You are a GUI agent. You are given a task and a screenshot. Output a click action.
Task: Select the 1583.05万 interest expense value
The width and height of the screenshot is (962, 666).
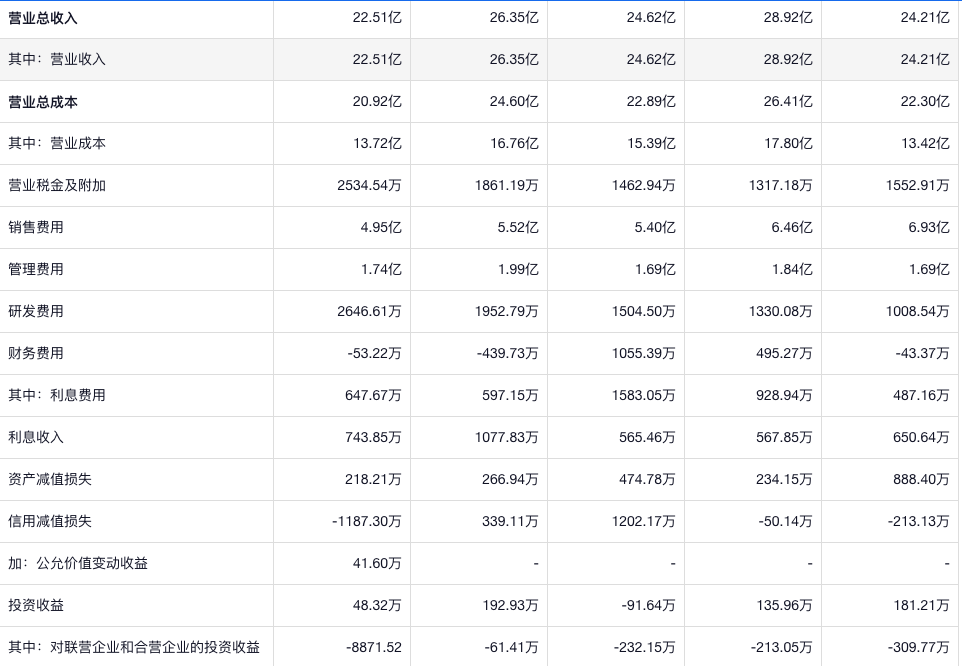click(x=643, y=396)
